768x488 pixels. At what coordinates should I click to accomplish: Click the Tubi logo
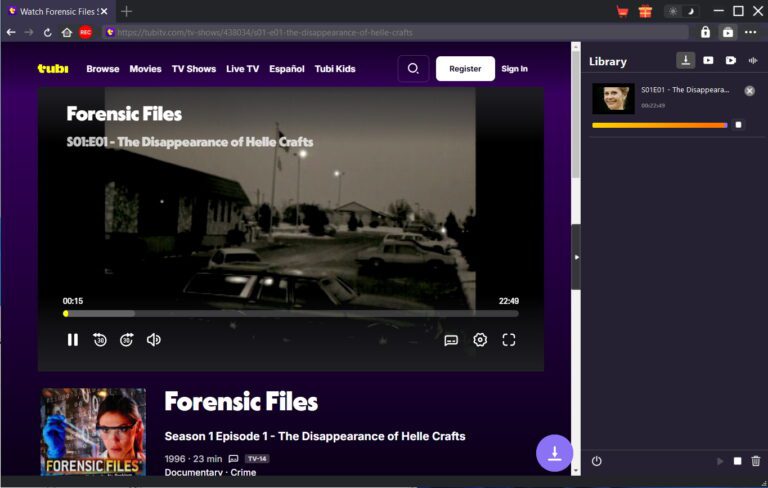click(x=53, y=69)
